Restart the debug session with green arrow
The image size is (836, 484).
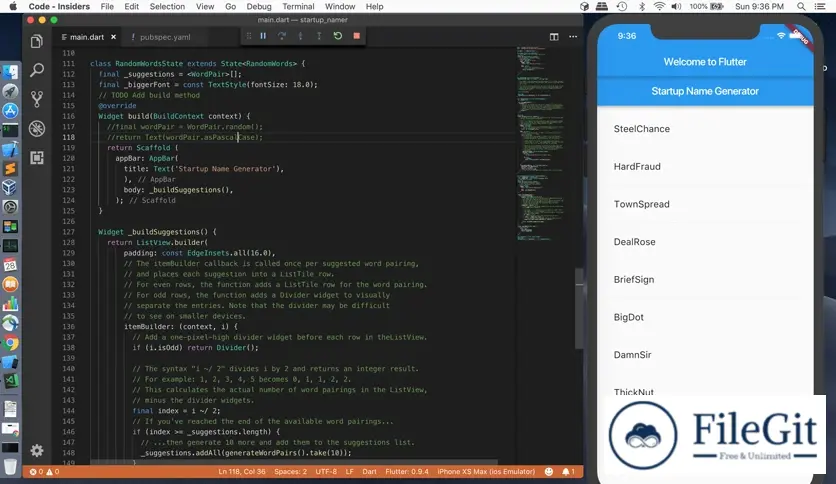337,36
